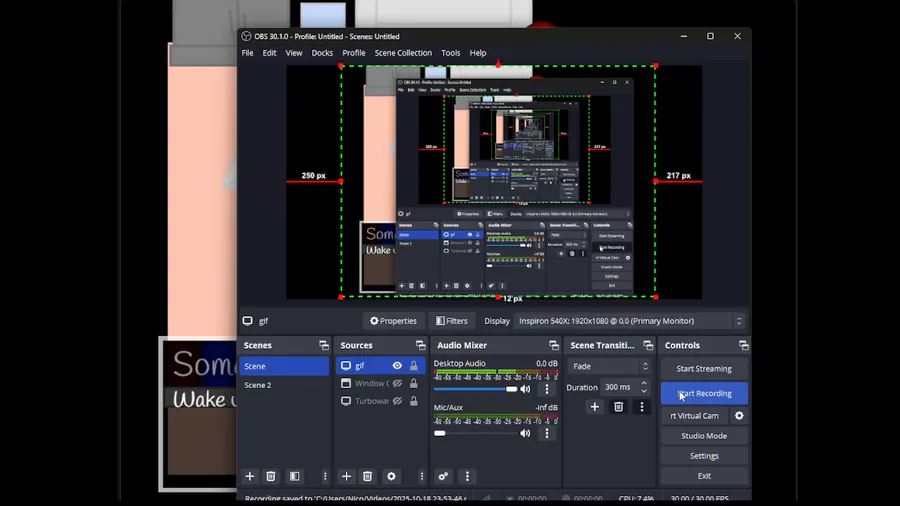
Task: Click the OBS logo in the title bar
Action: [x=246, y=36]
